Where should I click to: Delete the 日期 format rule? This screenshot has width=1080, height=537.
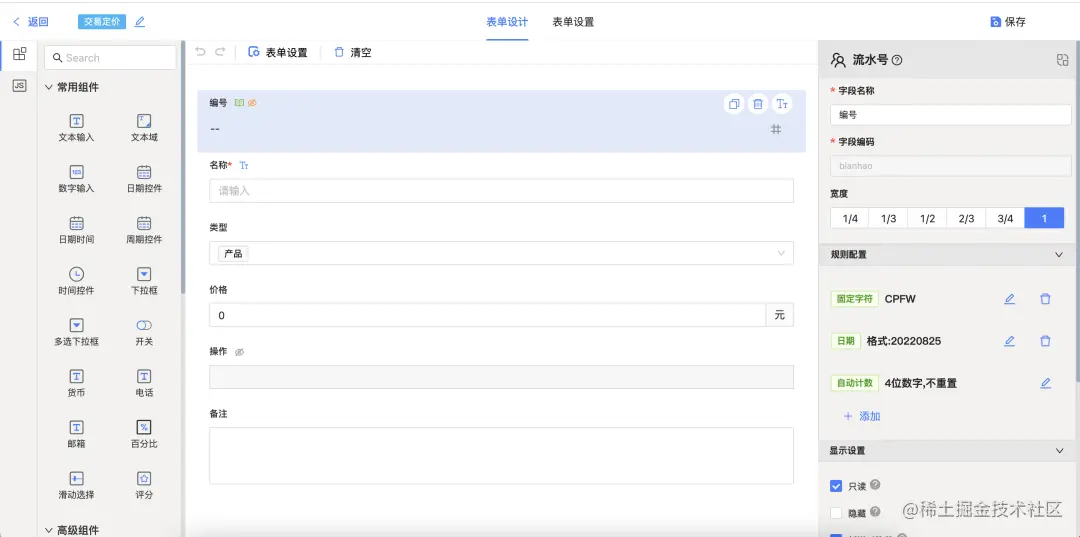[1046, 341]
